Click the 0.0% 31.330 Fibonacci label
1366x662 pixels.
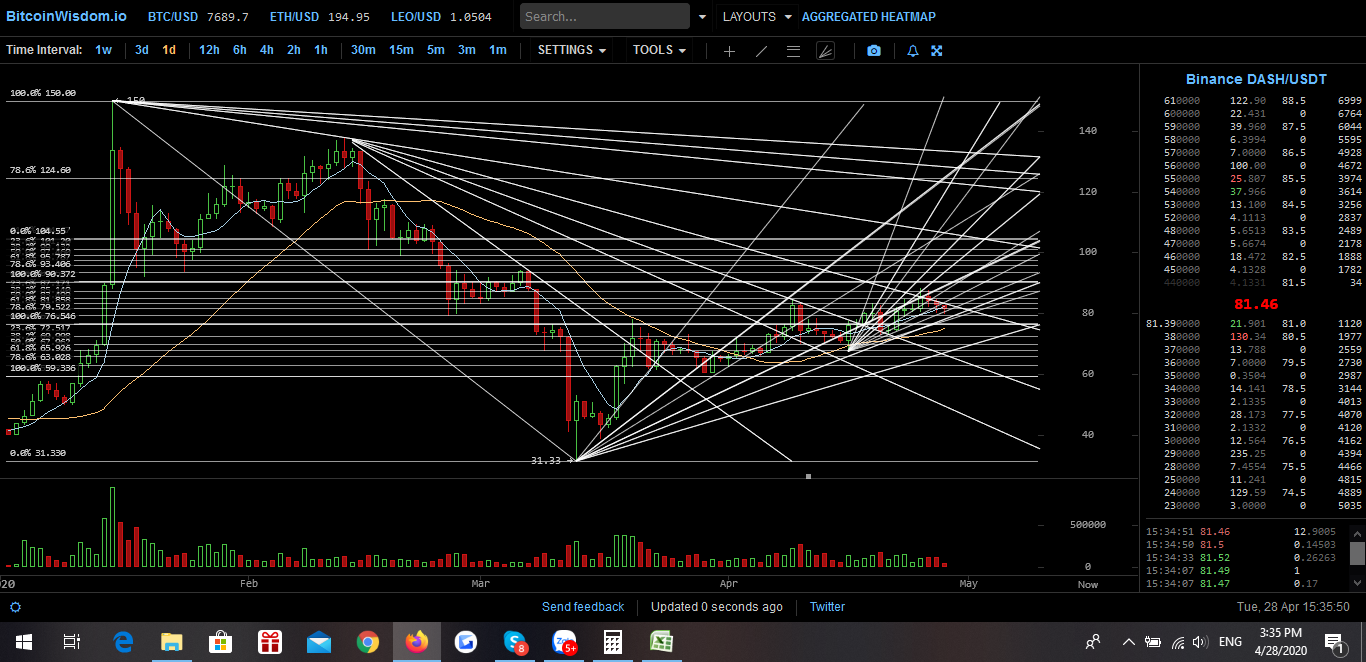[38, 453]
